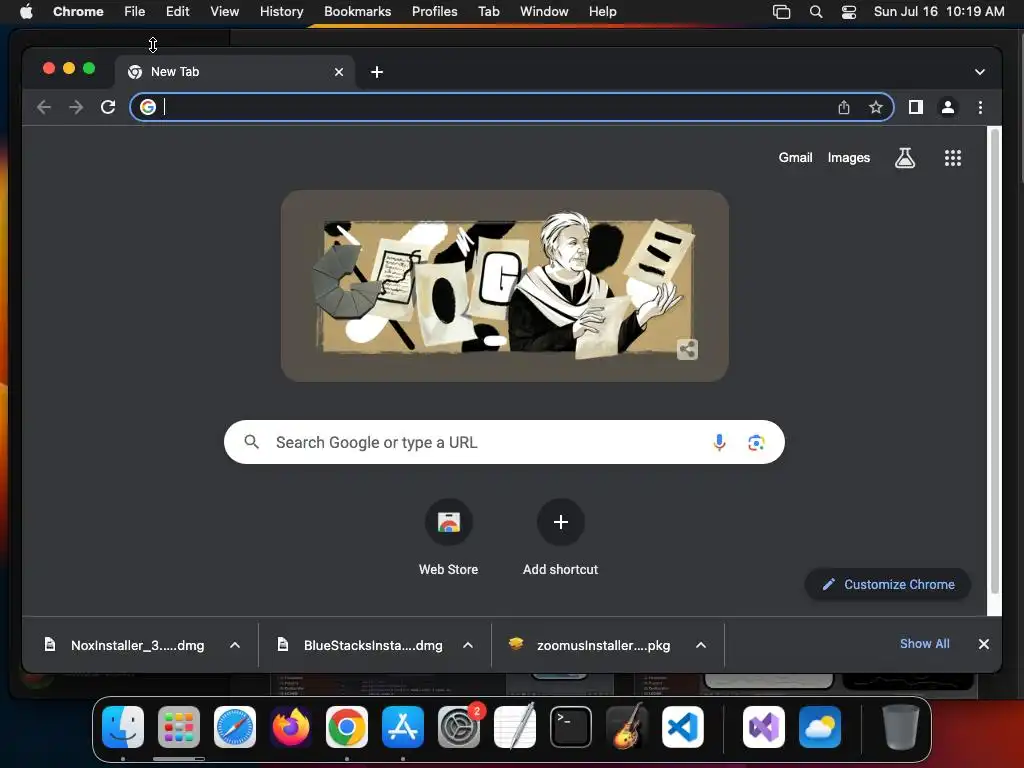Viewport: 1024px width, 768px height.
Task: Open the File menu
Action: pos(135,12)
